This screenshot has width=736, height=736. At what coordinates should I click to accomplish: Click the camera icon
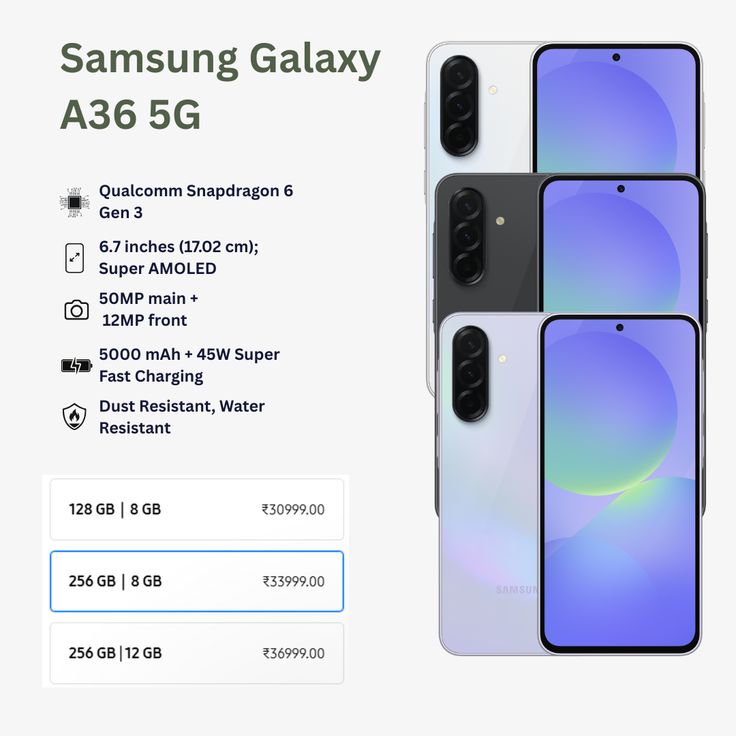(x=77, y=310)
